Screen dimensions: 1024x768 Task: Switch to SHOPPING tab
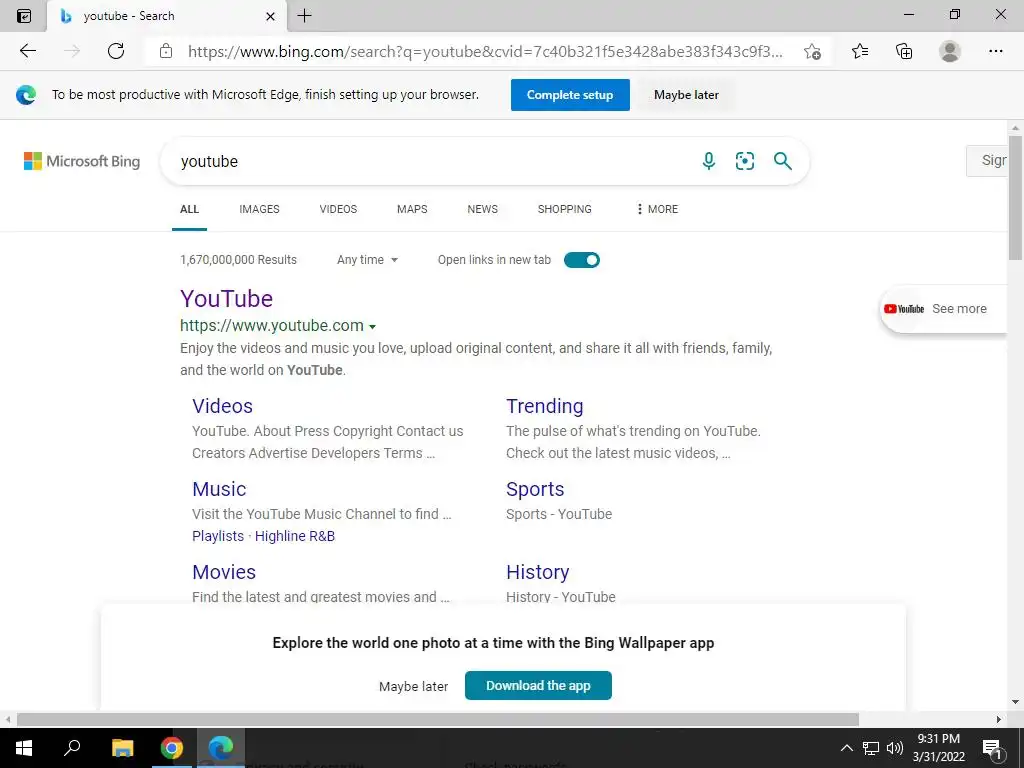[564, 209]
